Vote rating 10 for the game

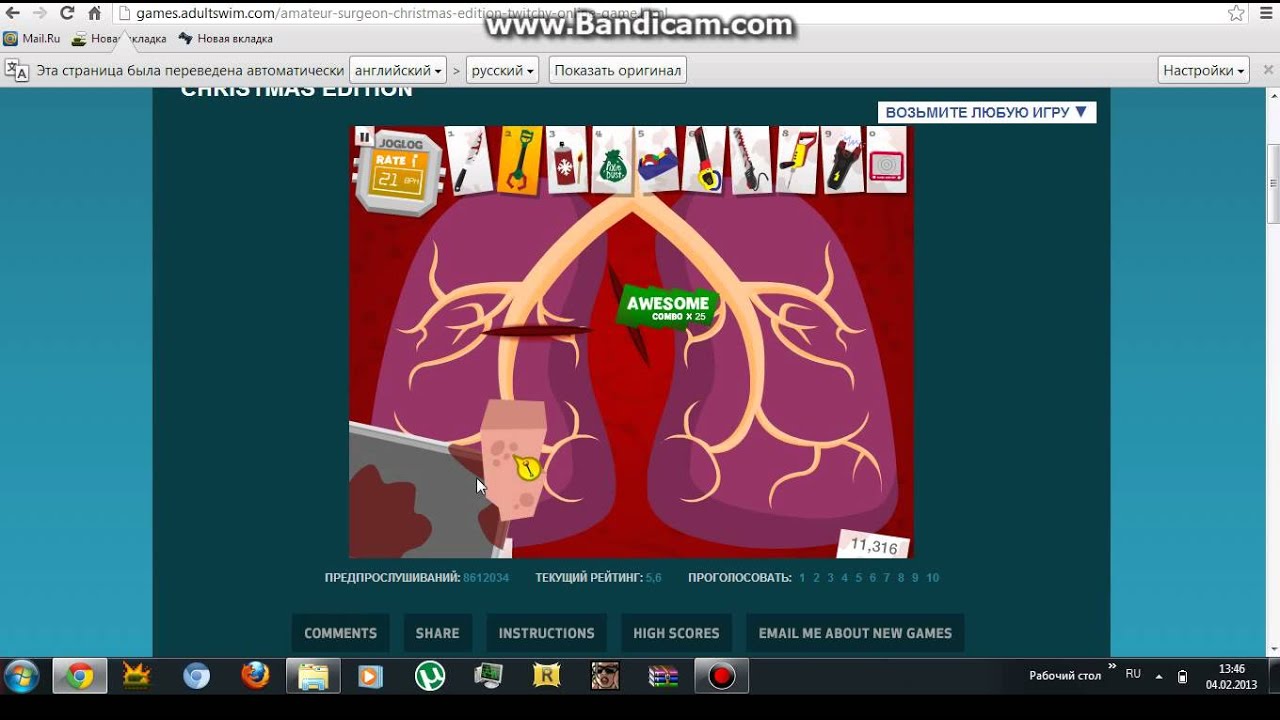(933, 578)
